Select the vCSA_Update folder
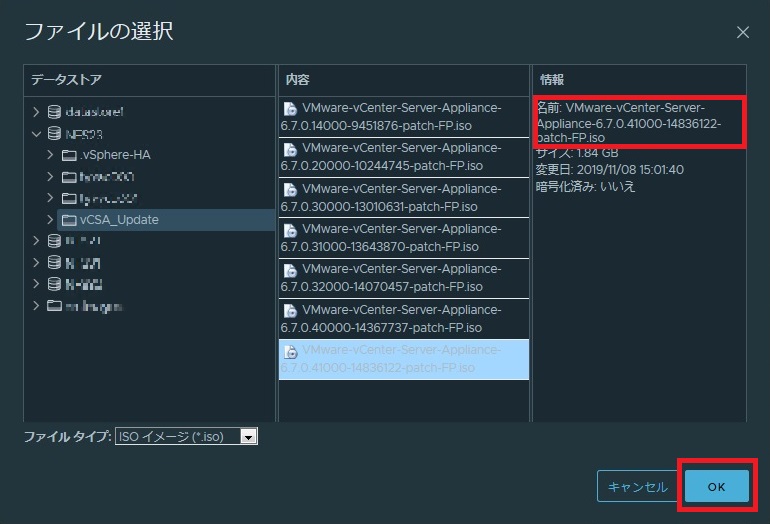Viewport: 770px width, 524px height. click(166, 220)
